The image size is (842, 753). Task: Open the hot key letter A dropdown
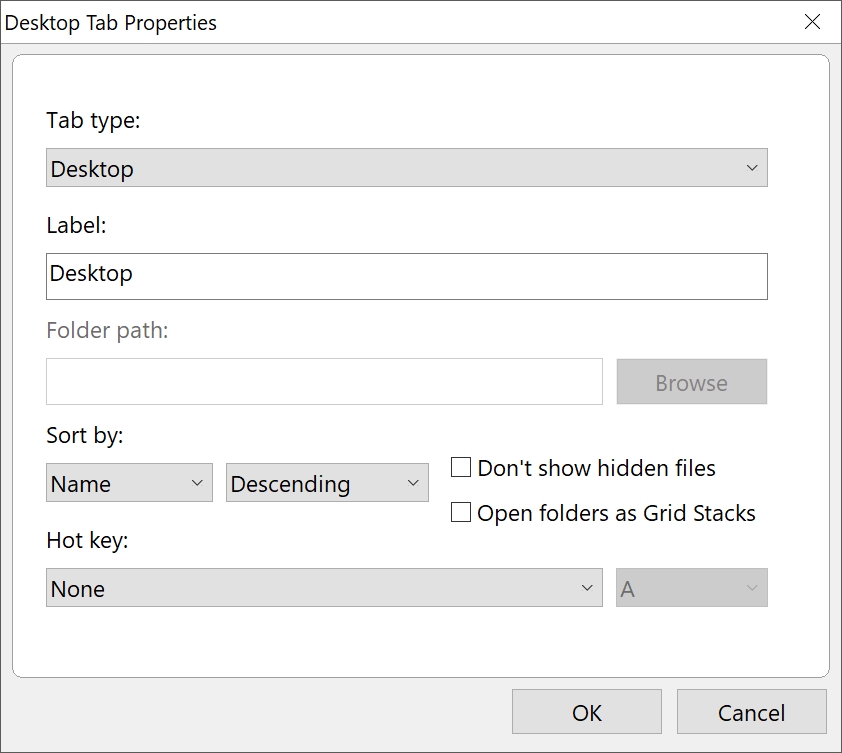tap(691, 588)
